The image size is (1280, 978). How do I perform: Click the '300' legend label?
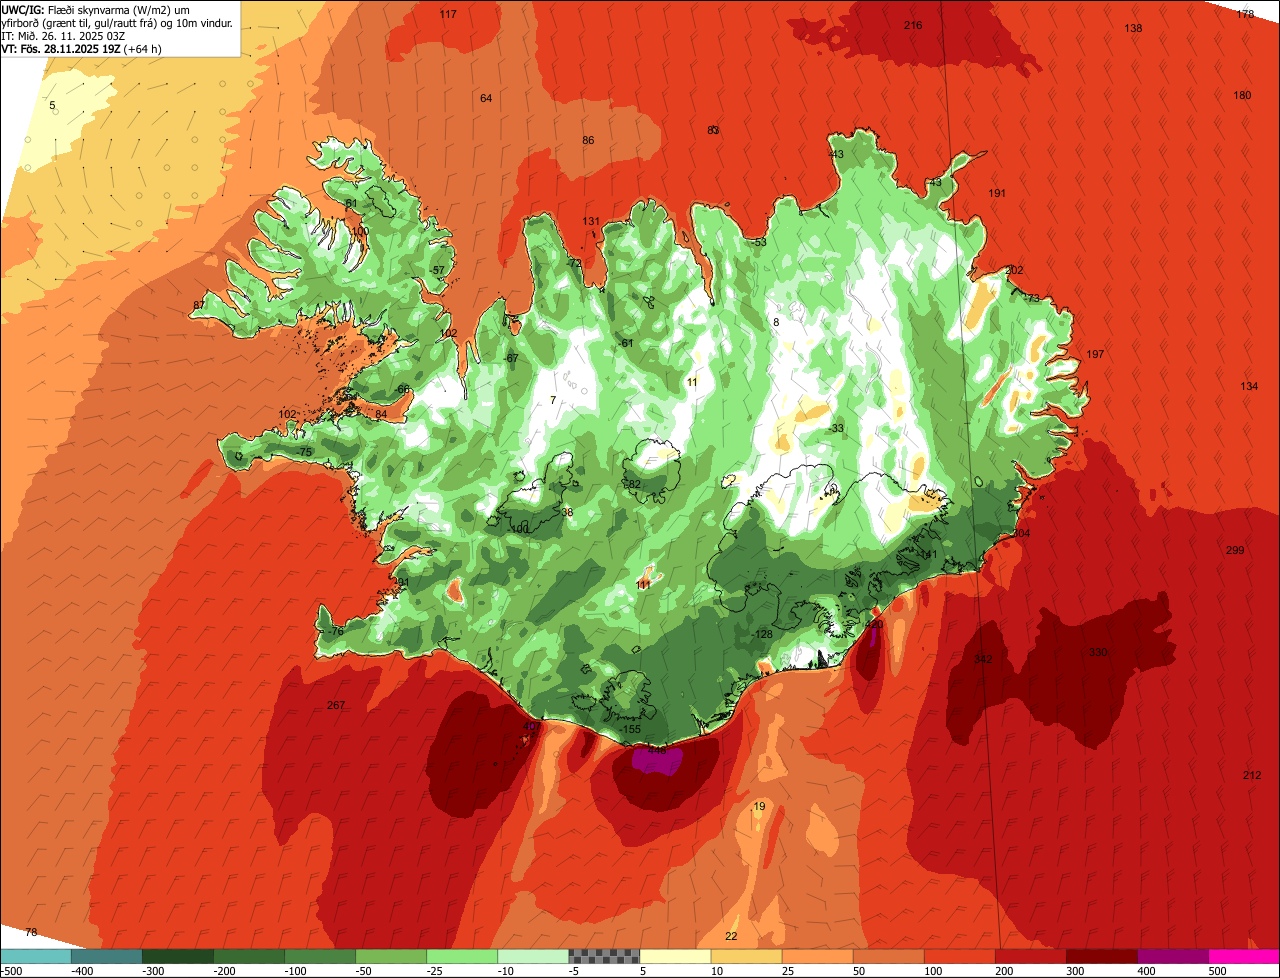coord(1076,971)
